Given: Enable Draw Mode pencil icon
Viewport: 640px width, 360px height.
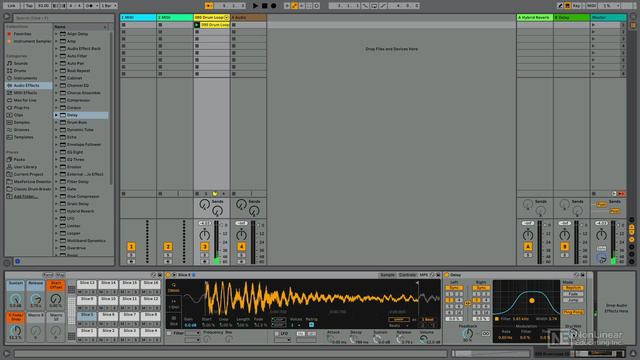Looking at the screenshot, I should click(x=560, y=6).
